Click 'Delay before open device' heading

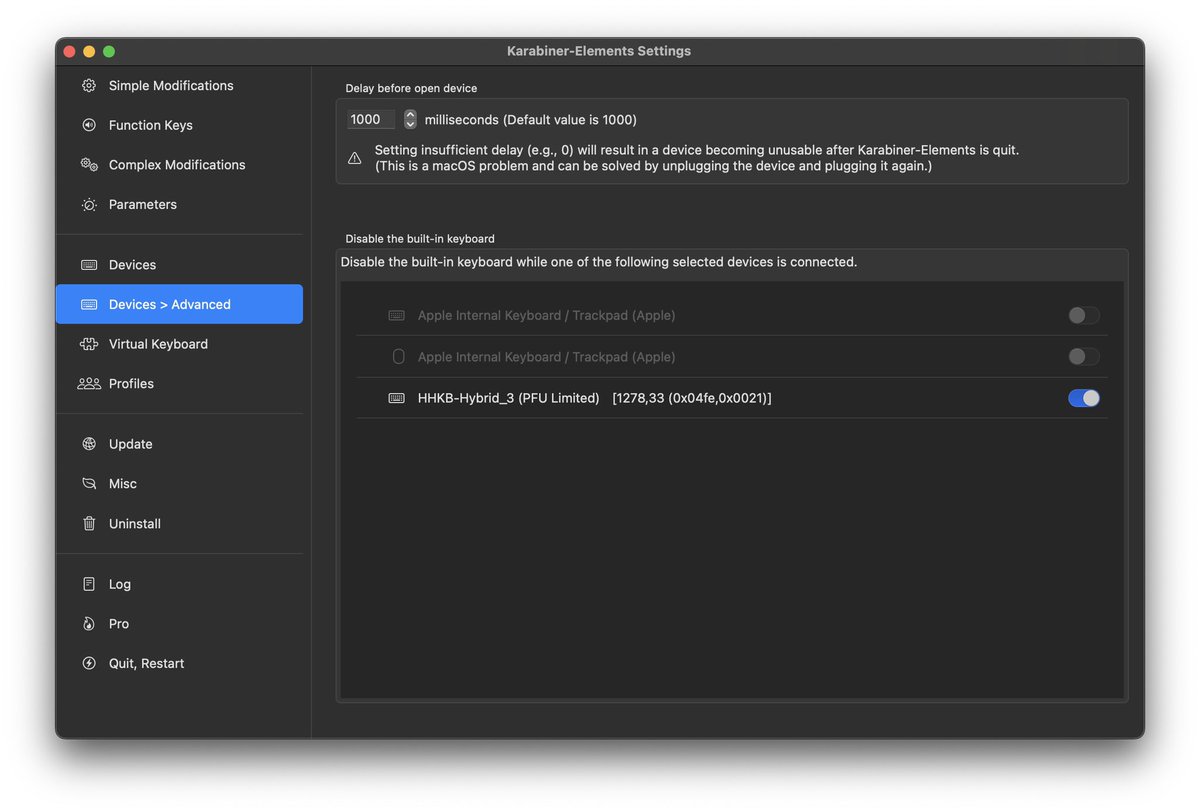(411, 88)
